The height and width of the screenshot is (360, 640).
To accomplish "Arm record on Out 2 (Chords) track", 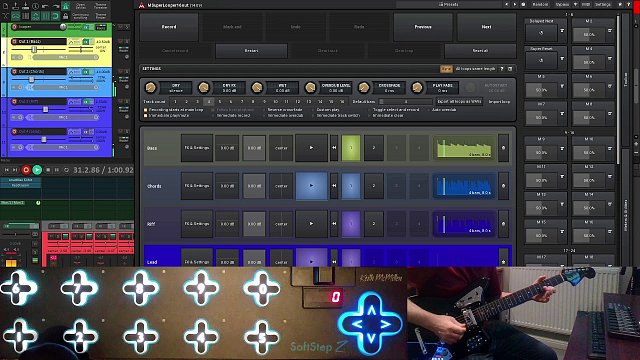I will coord(15,71).
